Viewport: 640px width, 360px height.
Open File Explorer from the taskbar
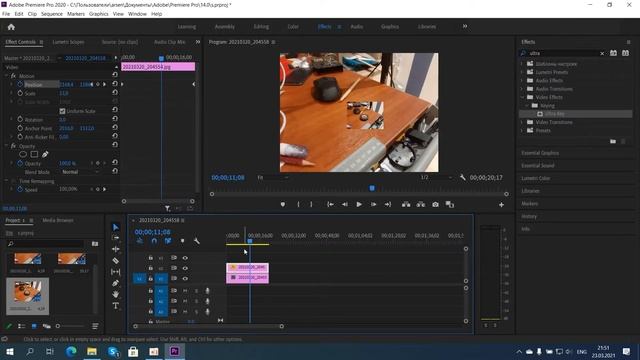[92, 351]
